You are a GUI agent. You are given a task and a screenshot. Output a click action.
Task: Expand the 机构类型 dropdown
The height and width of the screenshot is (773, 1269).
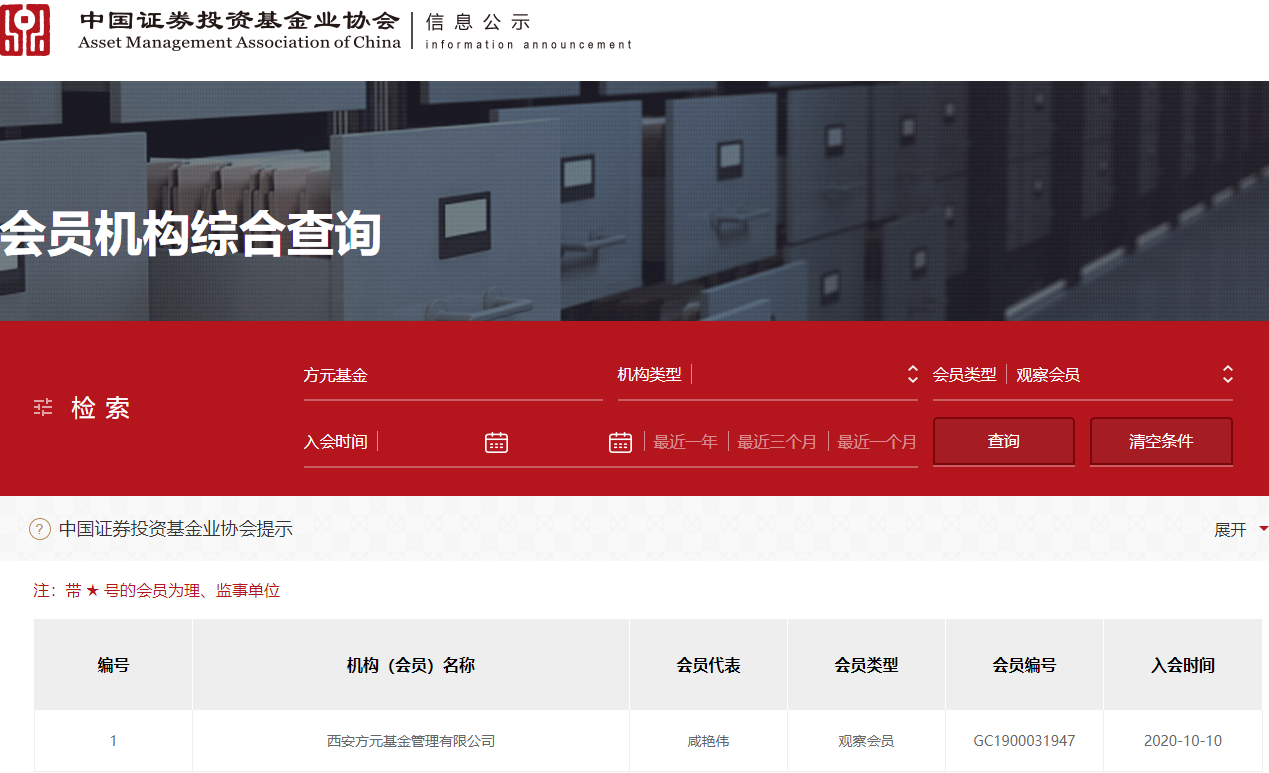(x=768, y=375)
